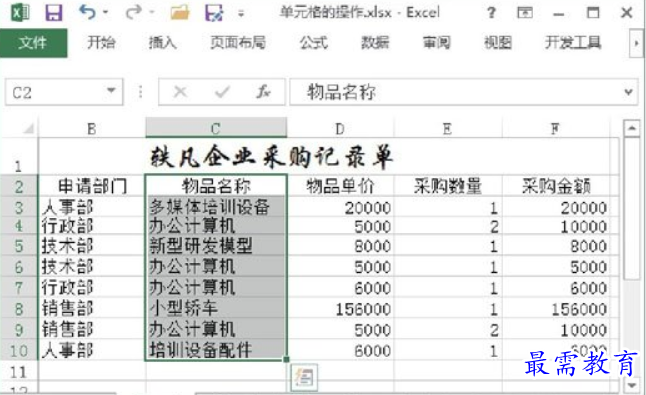The image size is (646, 395).
Task: Switch to the 视图 tab
Action: point(498,42)
